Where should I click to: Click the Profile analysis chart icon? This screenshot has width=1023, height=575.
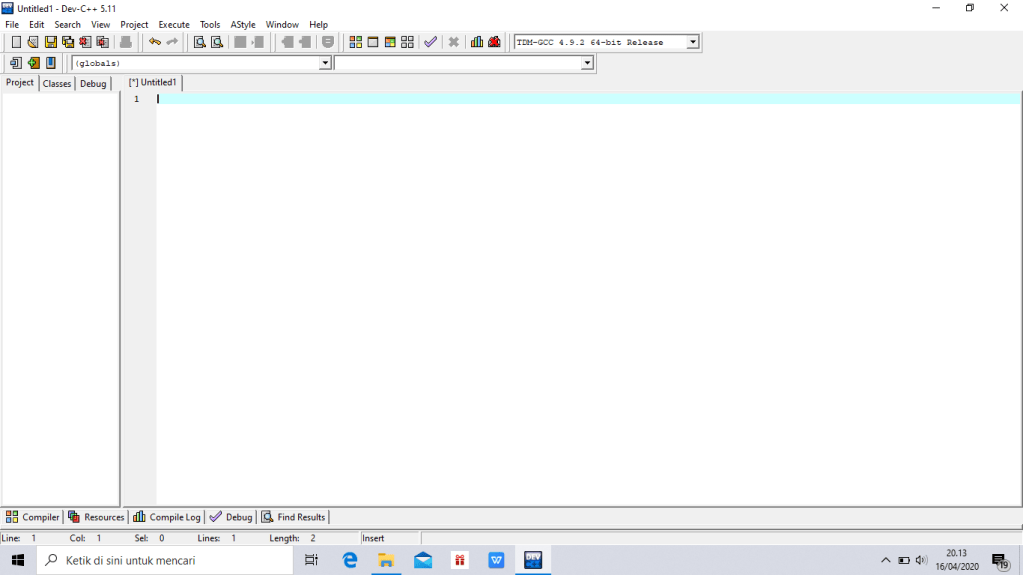click(477, 42)
